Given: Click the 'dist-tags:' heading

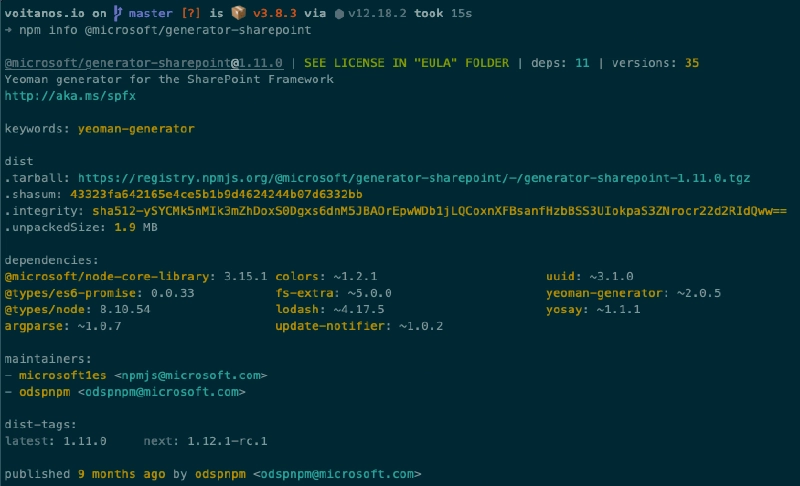Looking at the screenshot, I should (x=41, y=424).
